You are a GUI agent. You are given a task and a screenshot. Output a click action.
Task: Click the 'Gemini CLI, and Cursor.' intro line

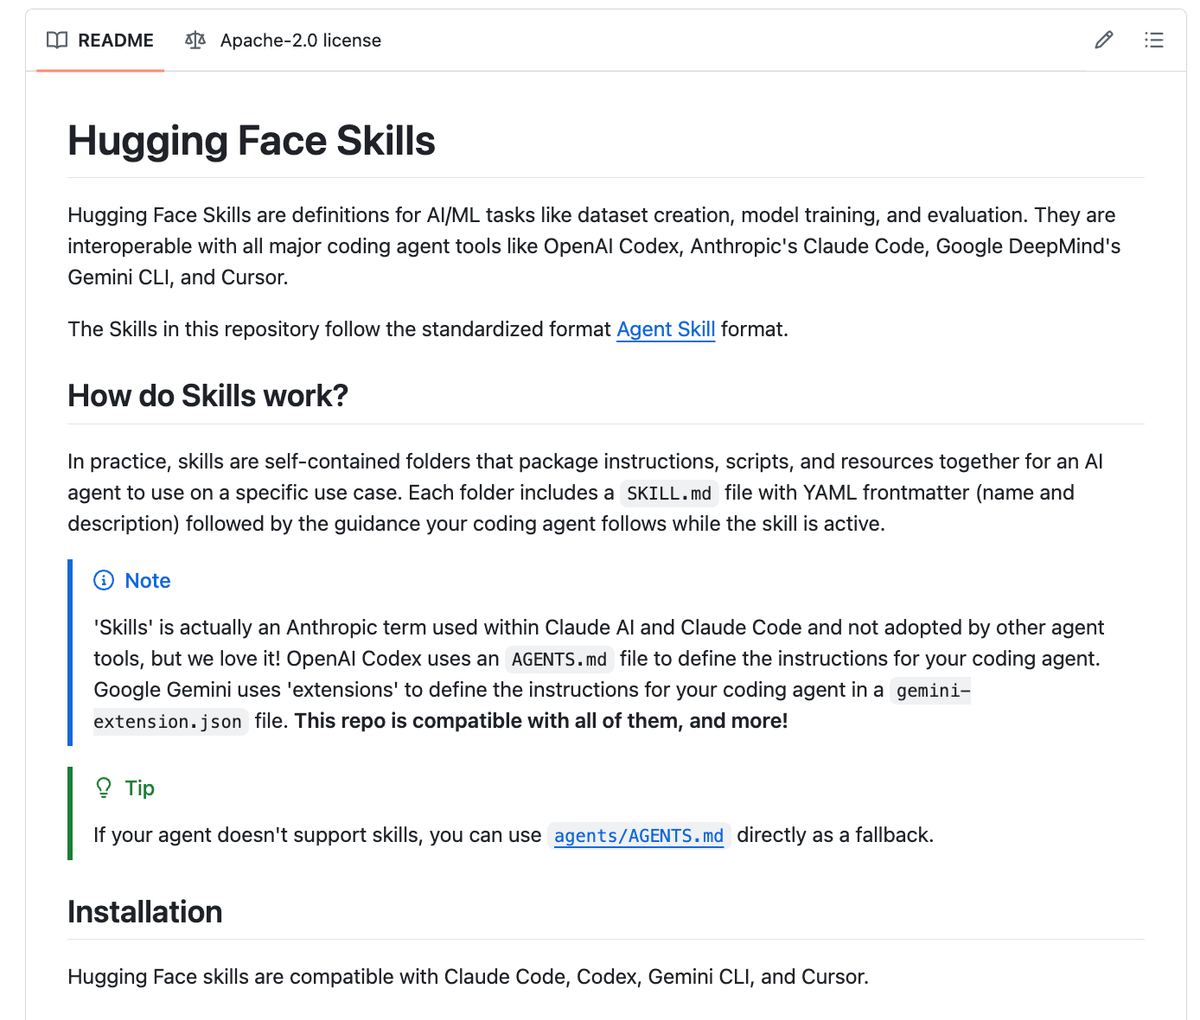(178, 277)
